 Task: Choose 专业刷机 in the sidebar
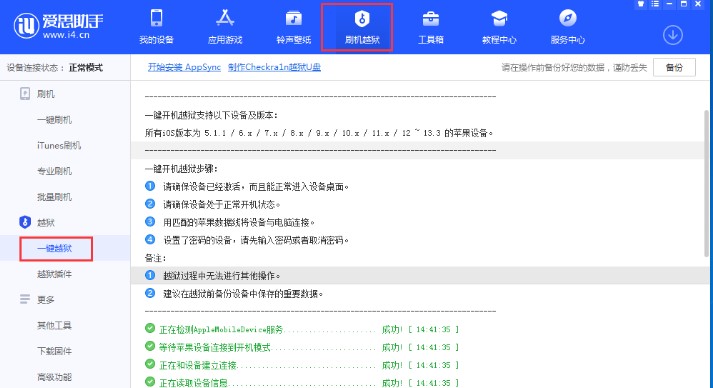[x=54, y=171]
